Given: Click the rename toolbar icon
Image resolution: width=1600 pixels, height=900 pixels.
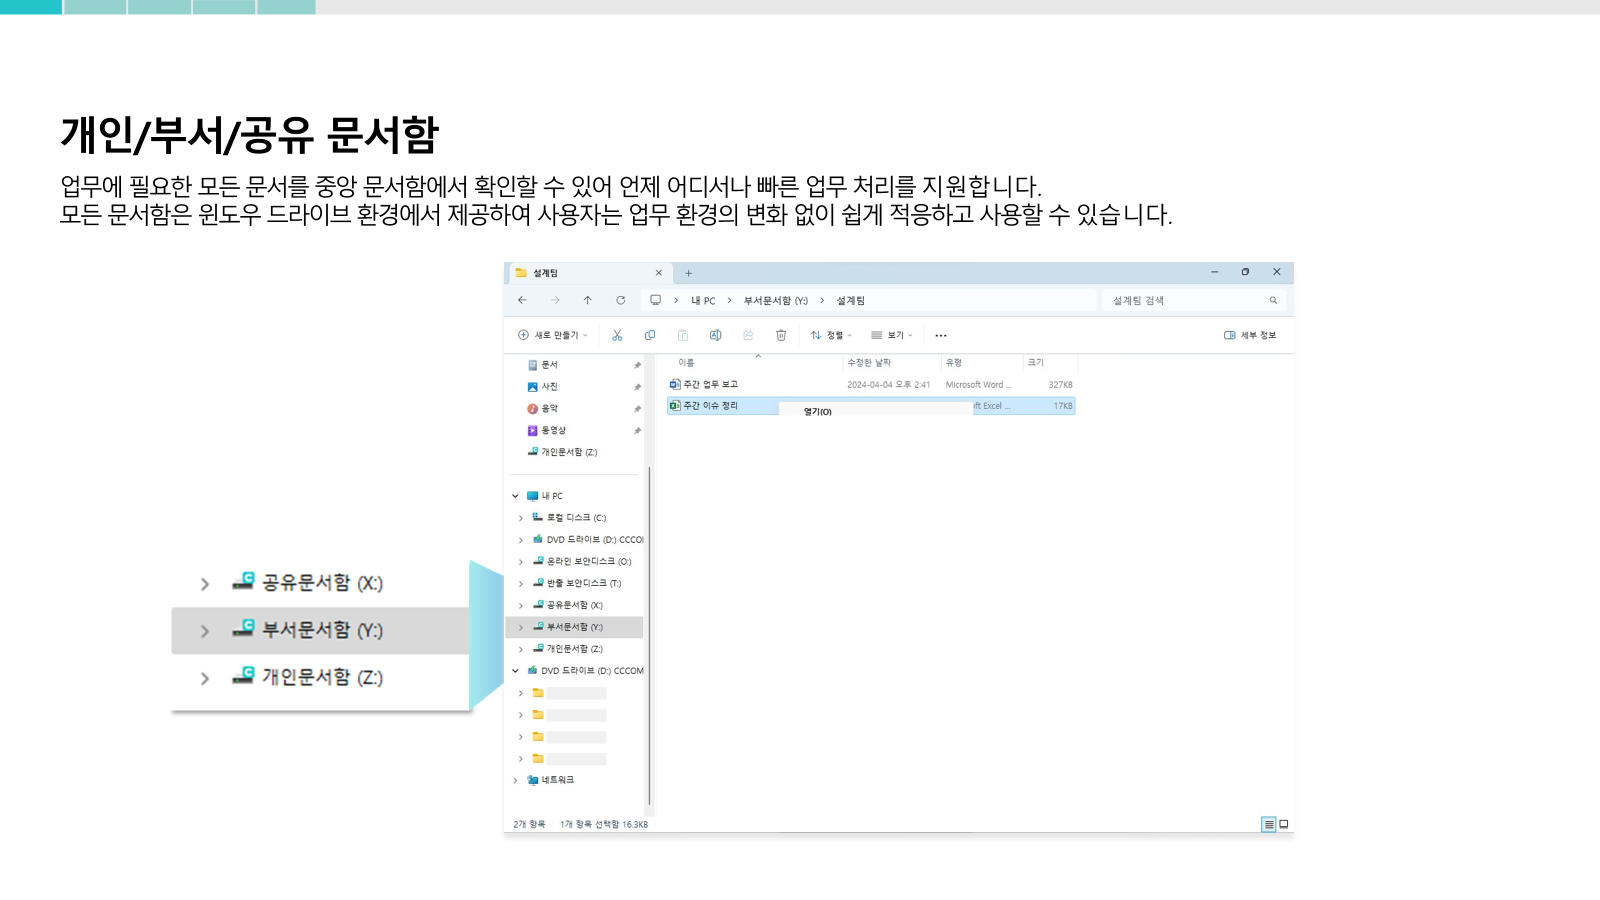Looking at the screenshot, I should pos(715,335).
